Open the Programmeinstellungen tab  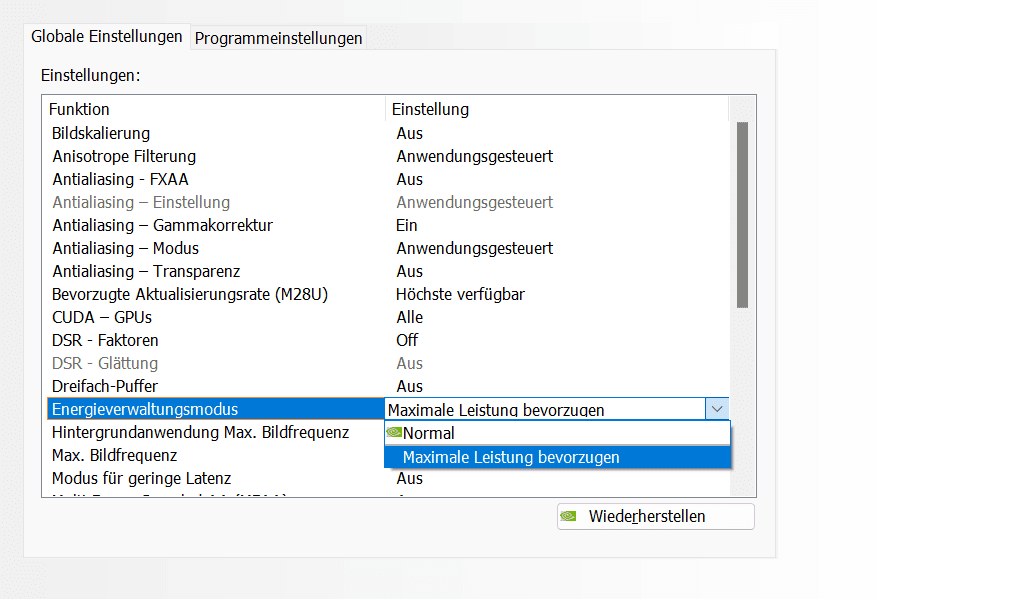(278, 38)
